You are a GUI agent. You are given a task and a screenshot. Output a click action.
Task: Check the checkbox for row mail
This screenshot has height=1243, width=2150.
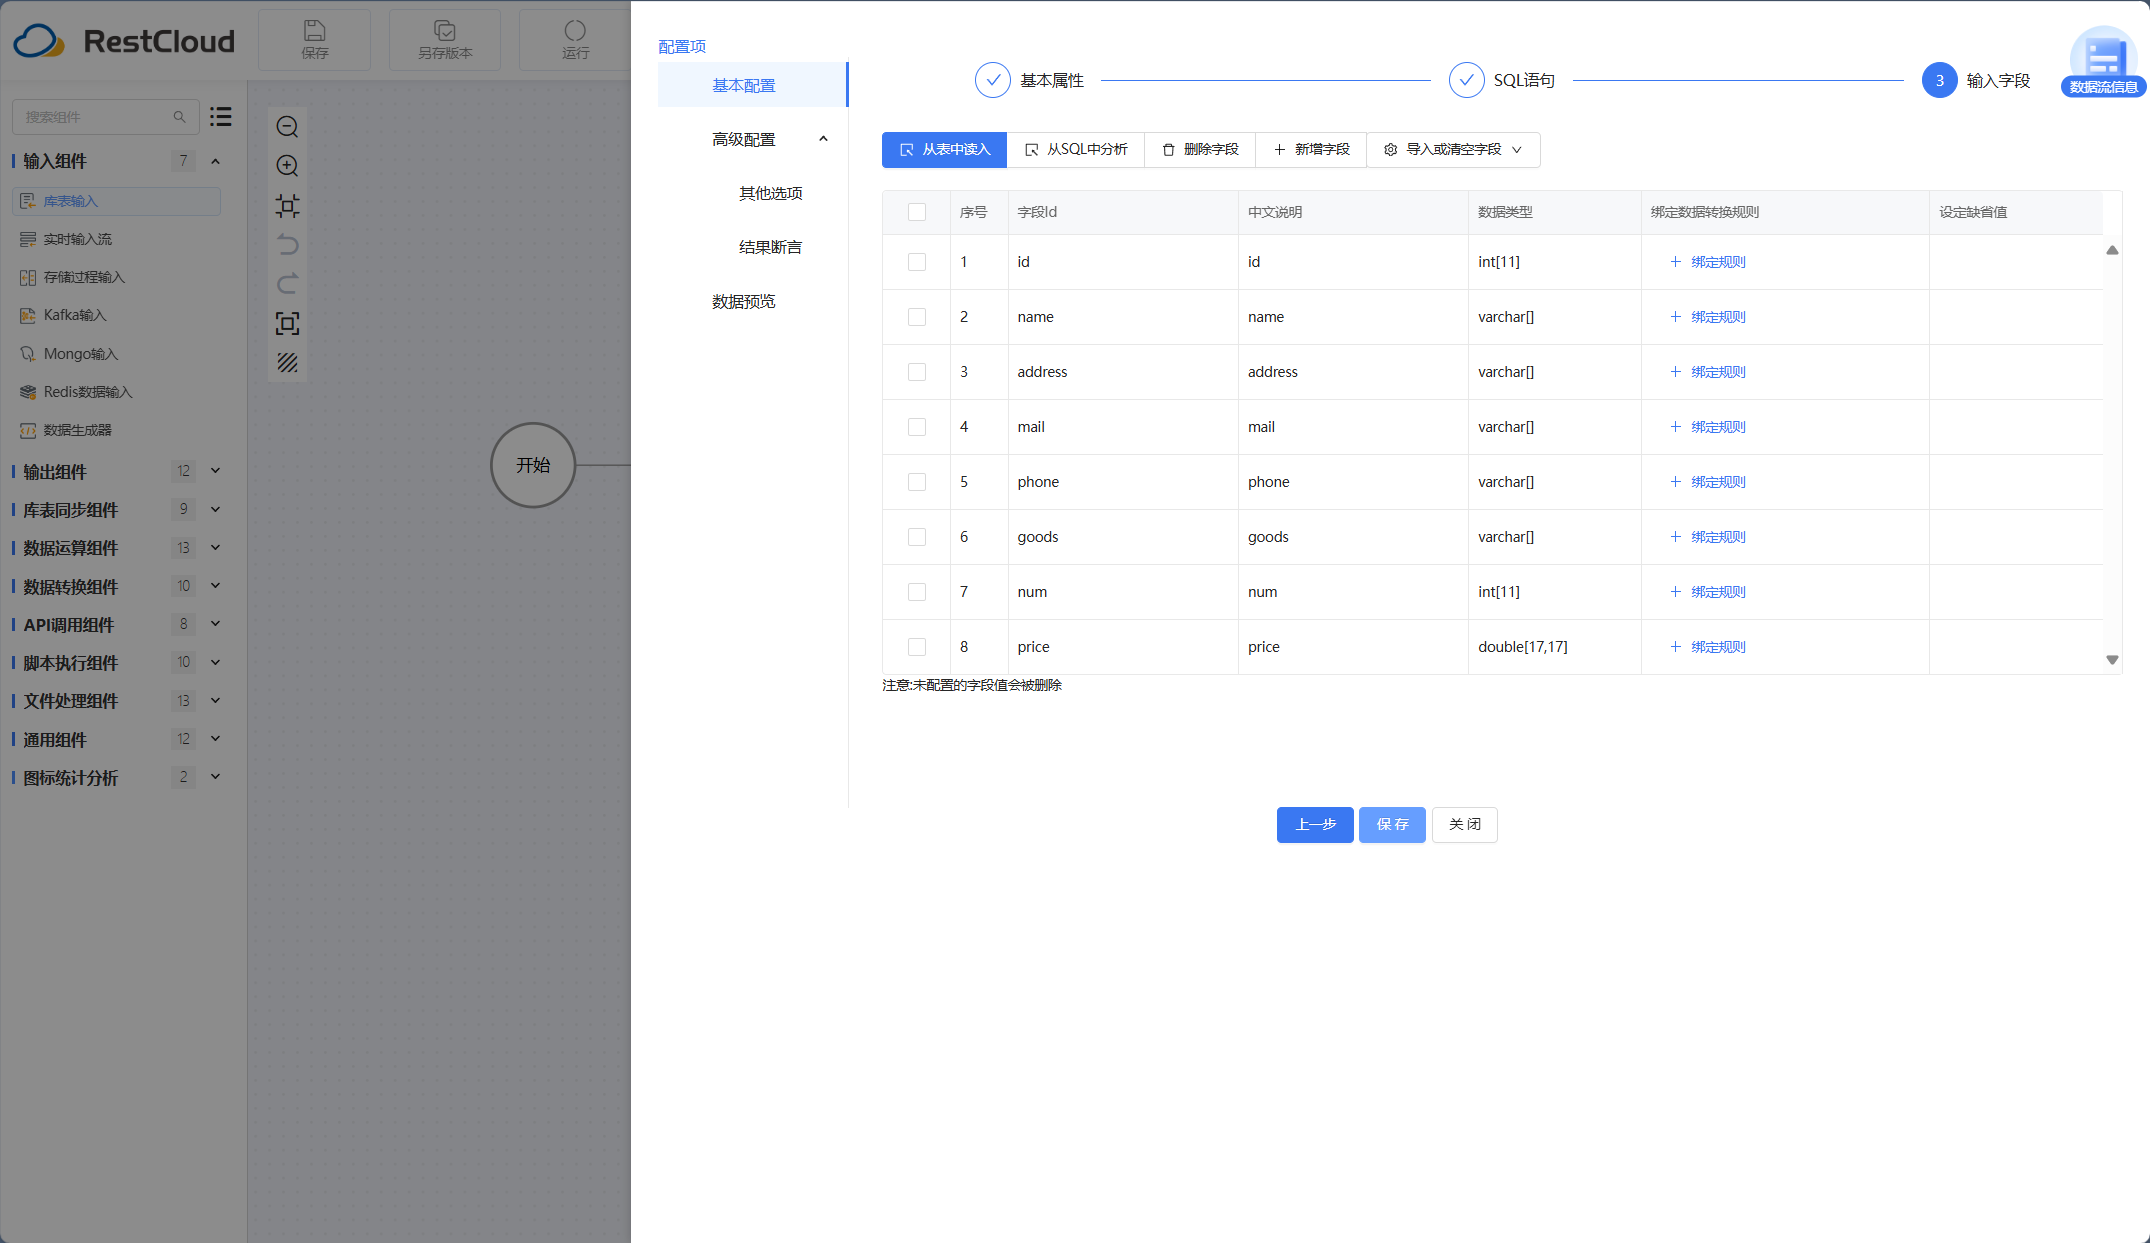tap(917, 427)
